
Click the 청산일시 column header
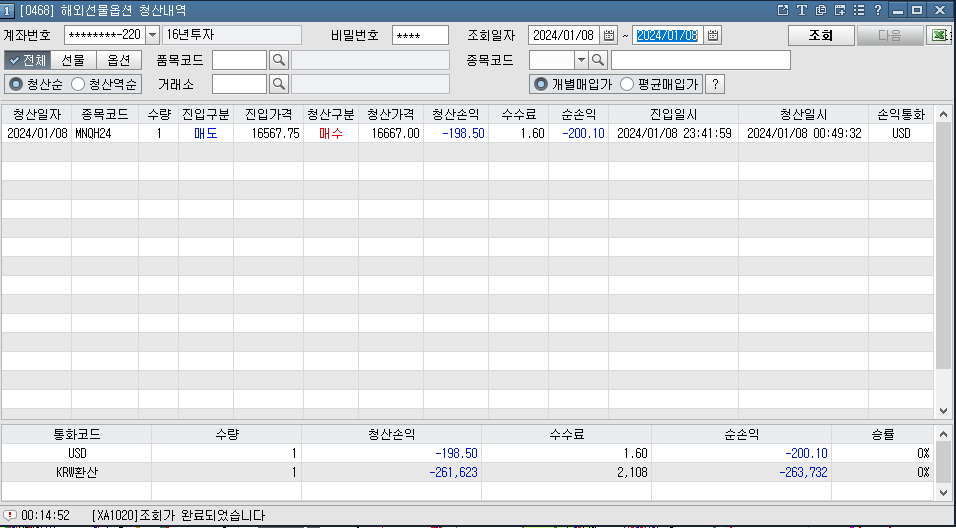[x=804, y=115]
